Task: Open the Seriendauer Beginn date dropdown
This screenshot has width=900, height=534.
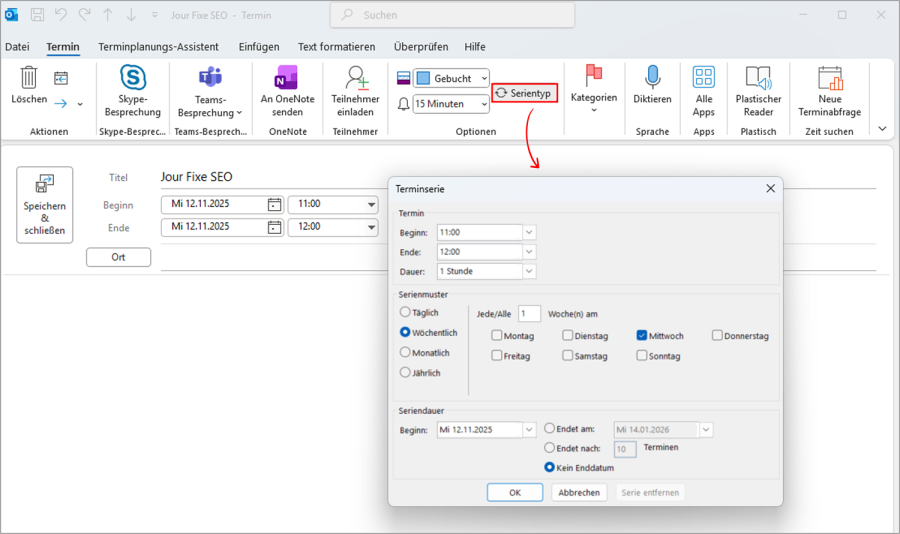Action: (529, 429)
